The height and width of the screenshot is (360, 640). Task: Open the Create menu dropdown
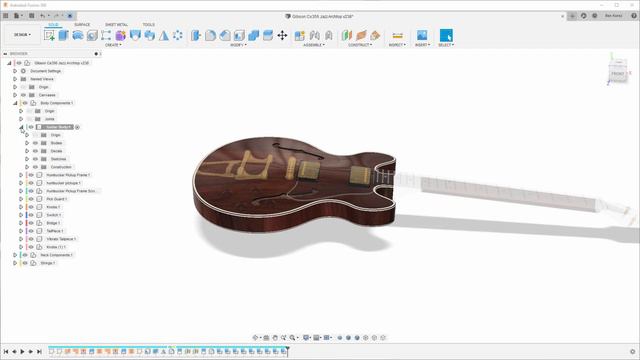(113, 45)
